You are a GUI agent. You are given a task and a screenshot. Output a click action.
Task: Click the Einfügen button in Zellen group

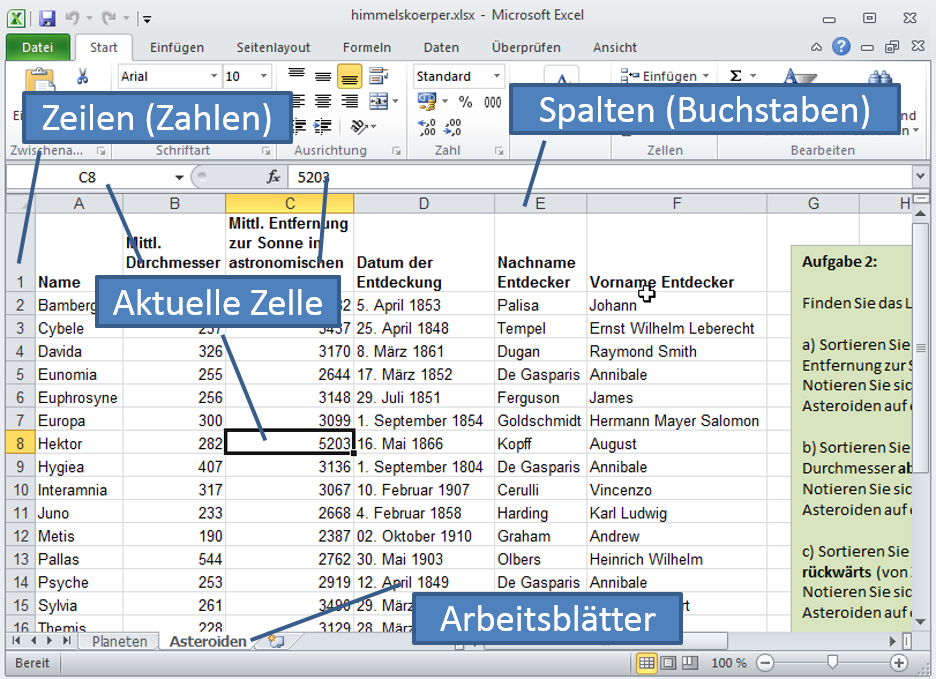[x=667, y=76]
